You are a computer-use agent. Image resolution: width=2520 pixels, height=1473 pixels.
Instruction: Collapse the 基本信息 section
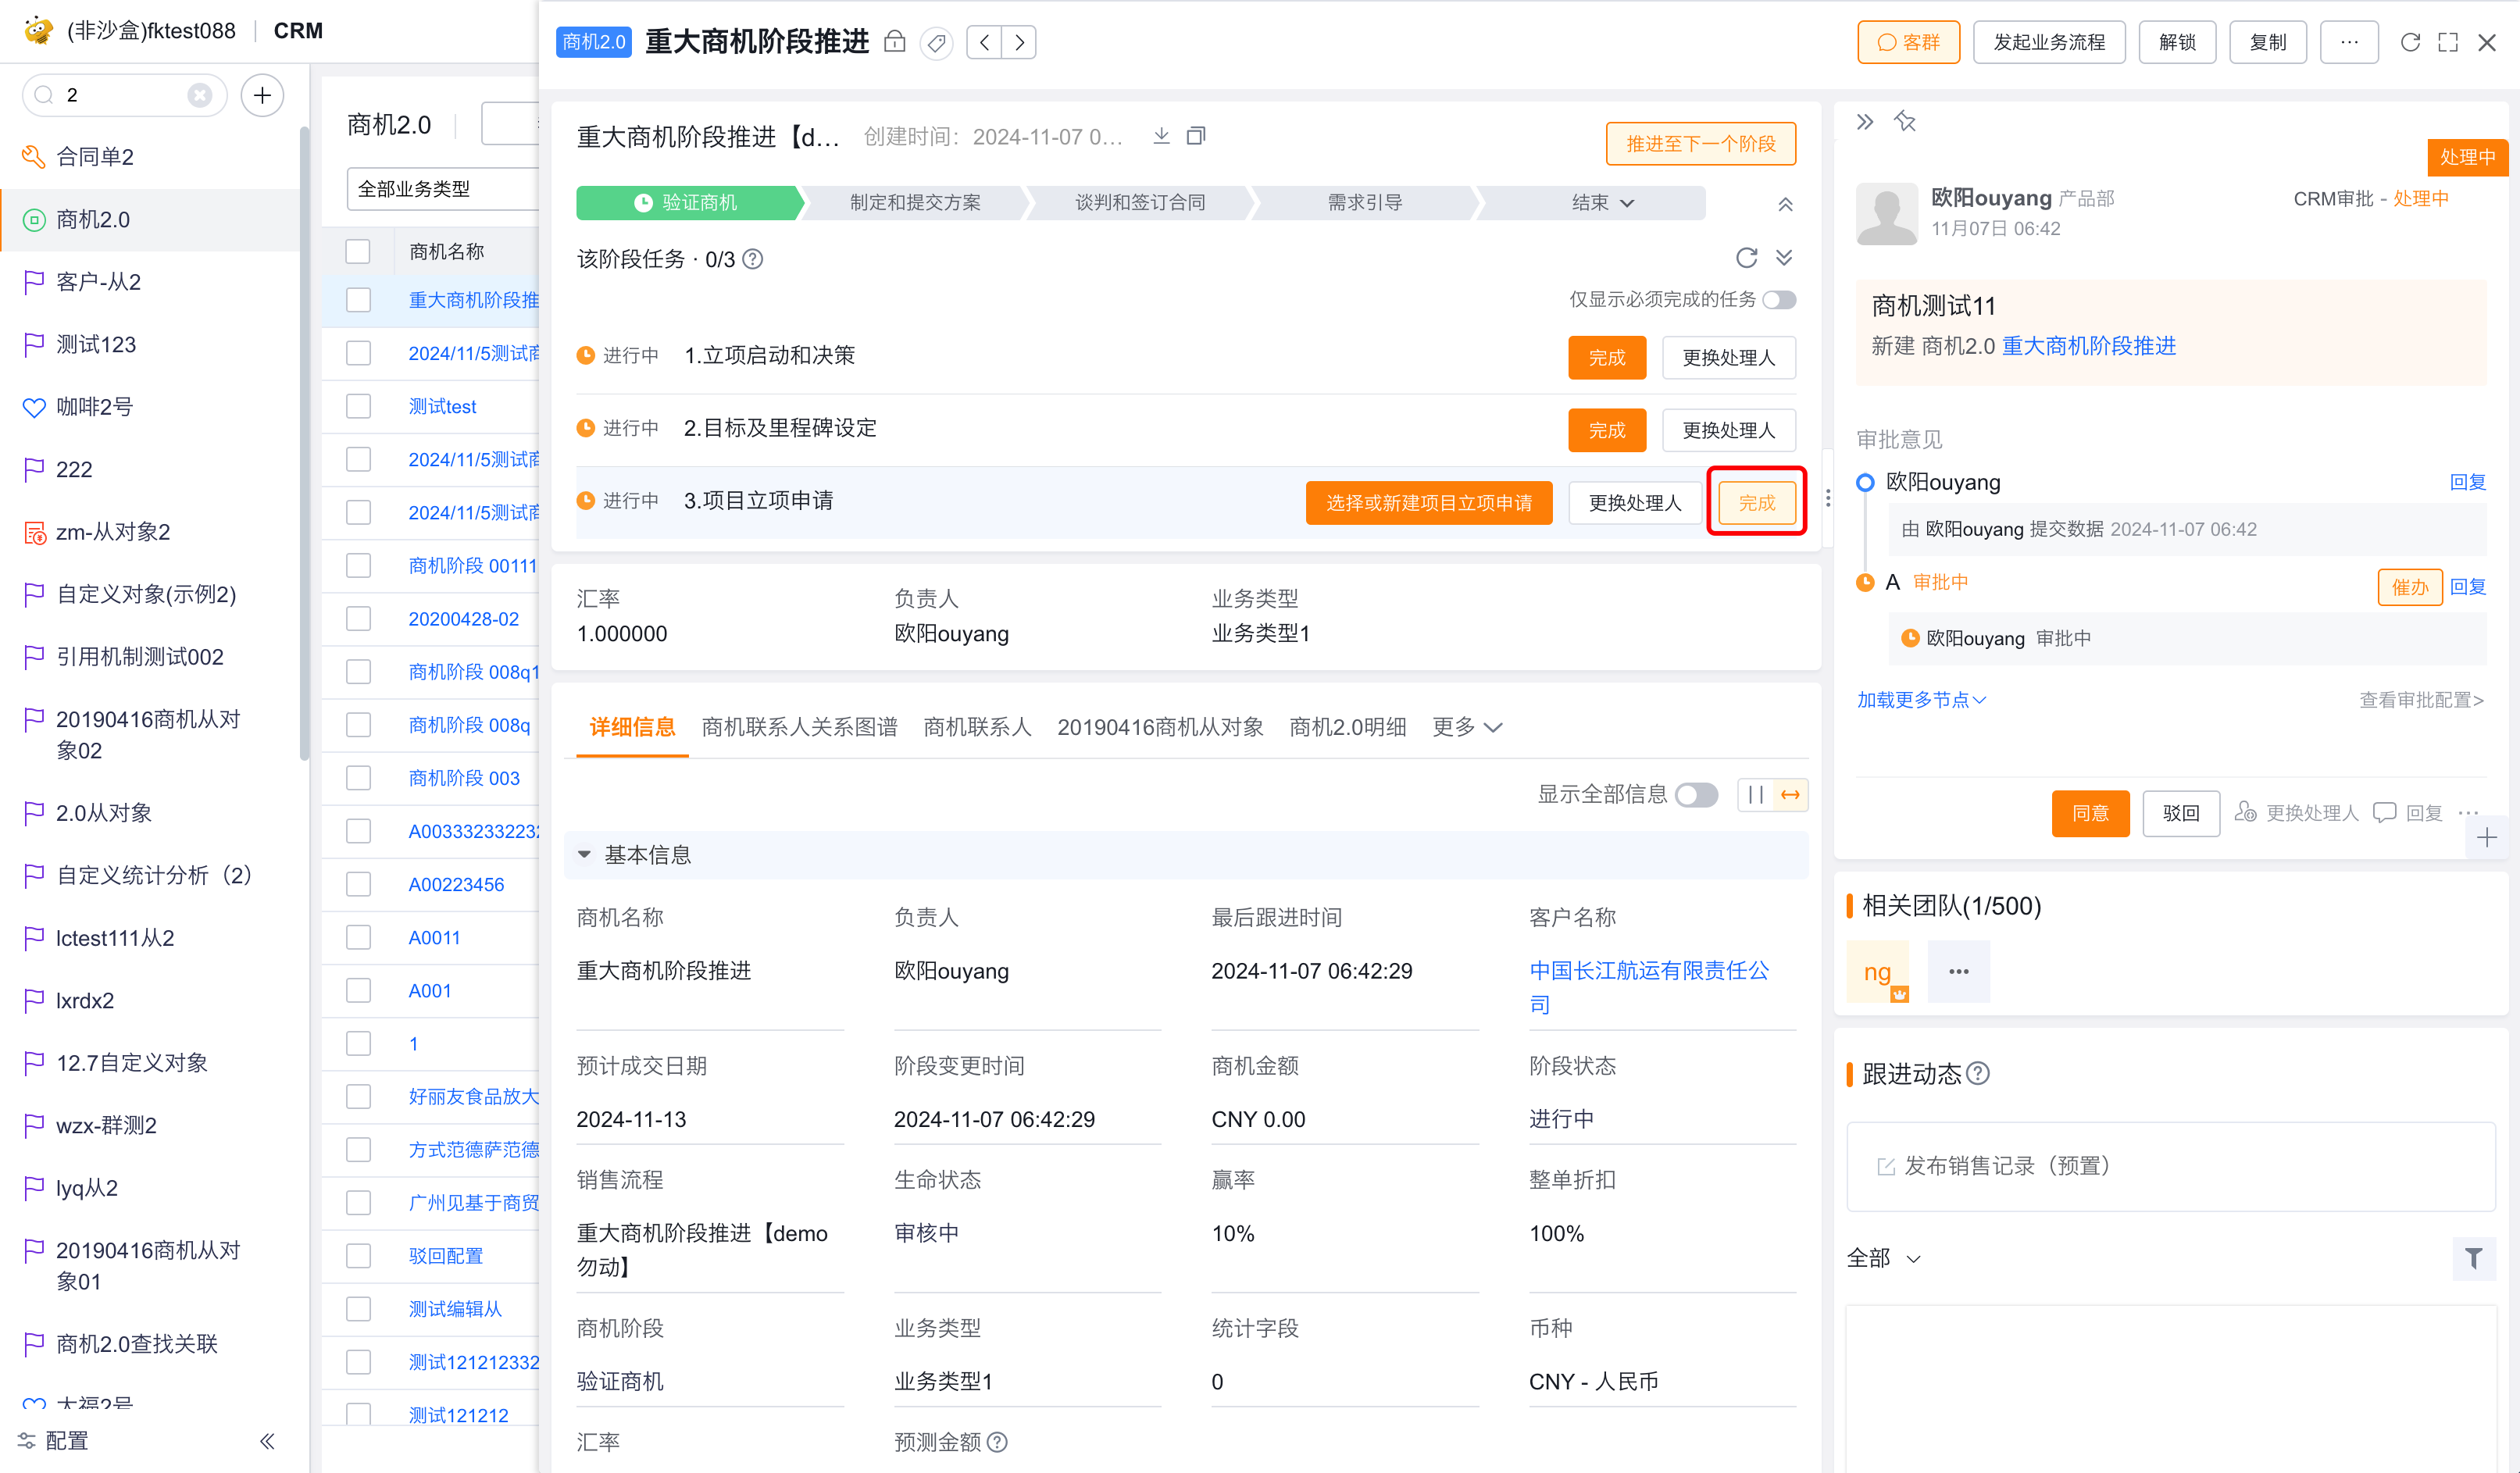point(584,855)
